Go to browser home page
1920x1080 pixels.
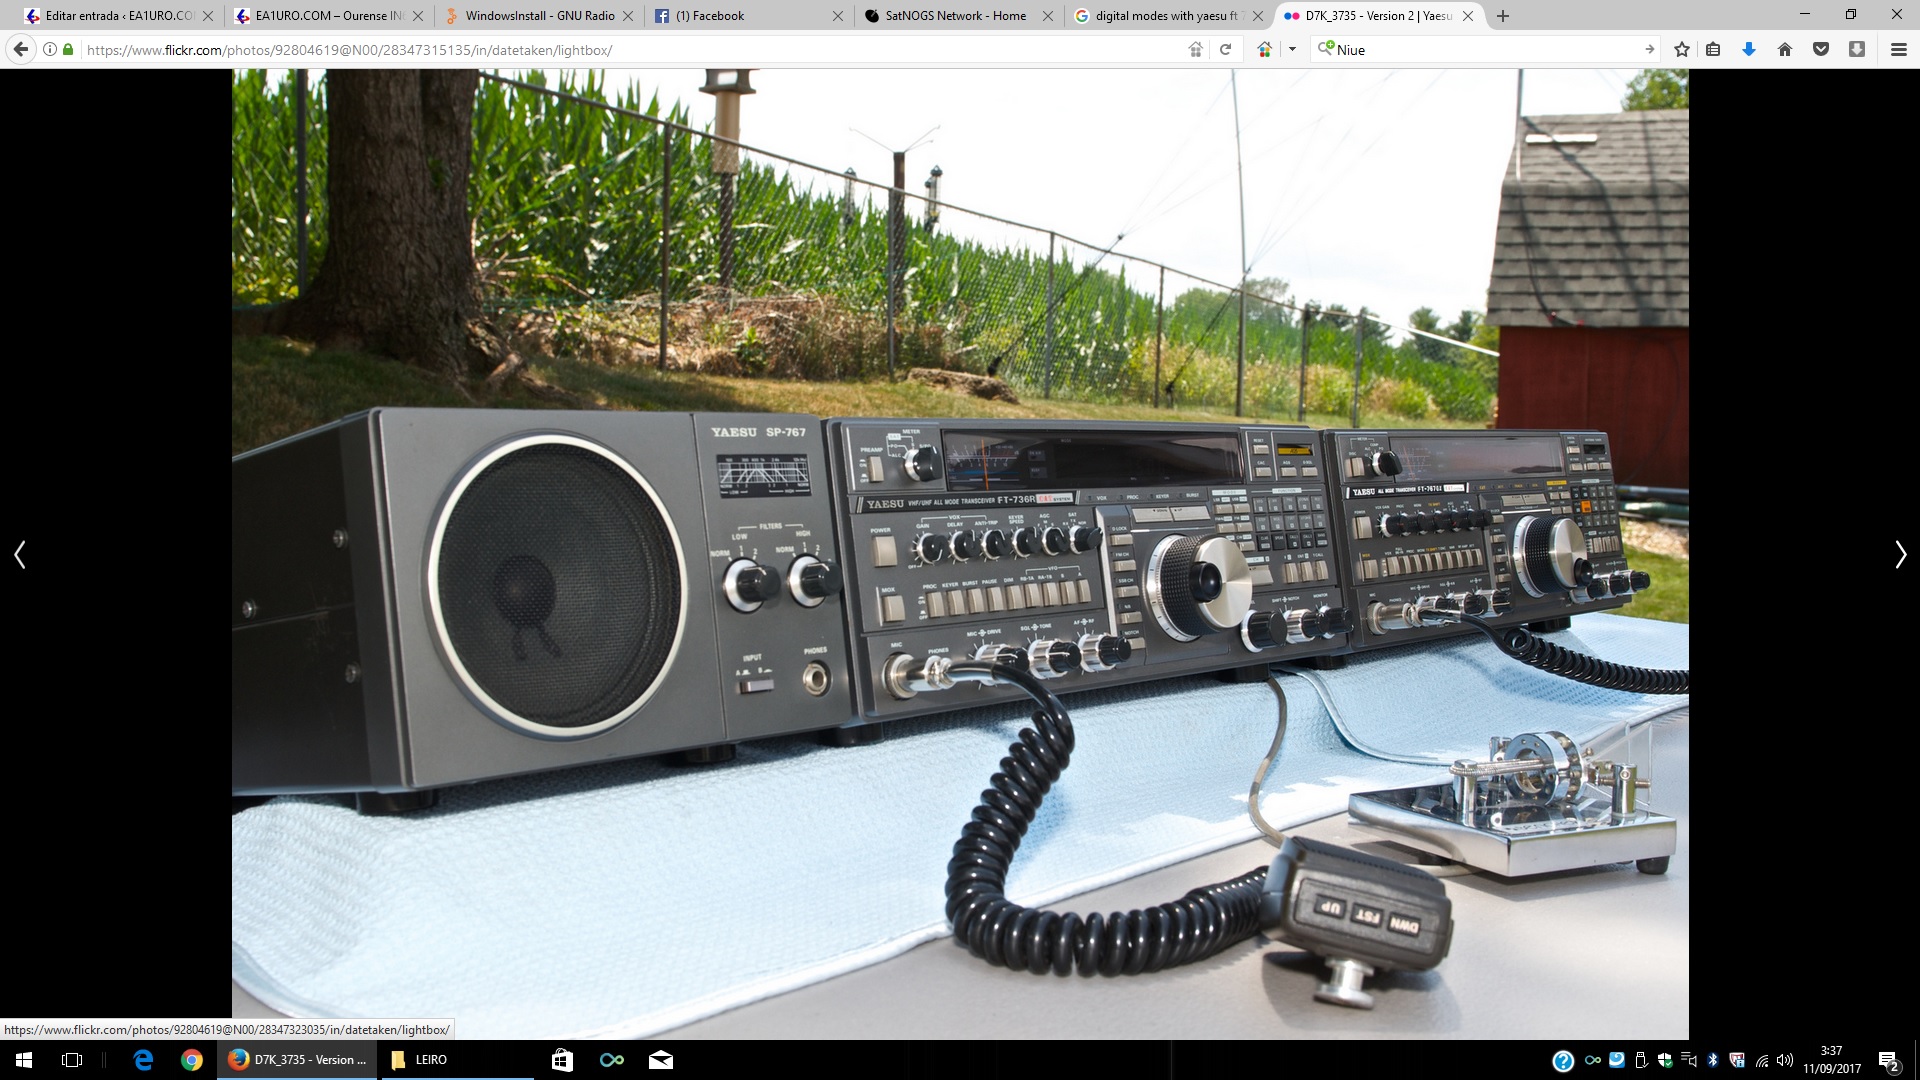point(1785,49)
